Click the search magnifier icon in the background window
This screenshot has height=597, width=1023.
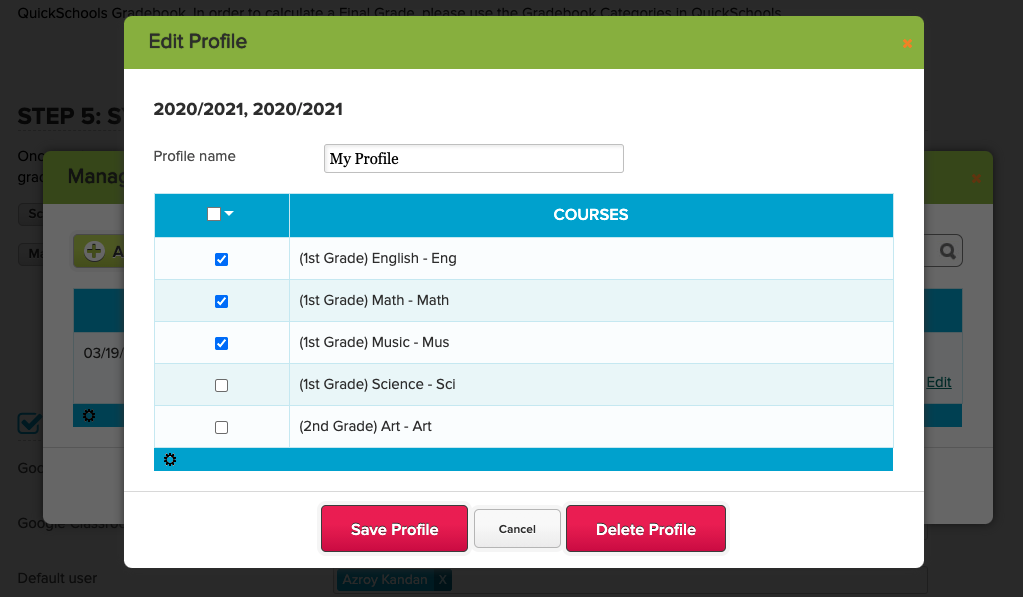pyautogui.click(x=947, y=251)
